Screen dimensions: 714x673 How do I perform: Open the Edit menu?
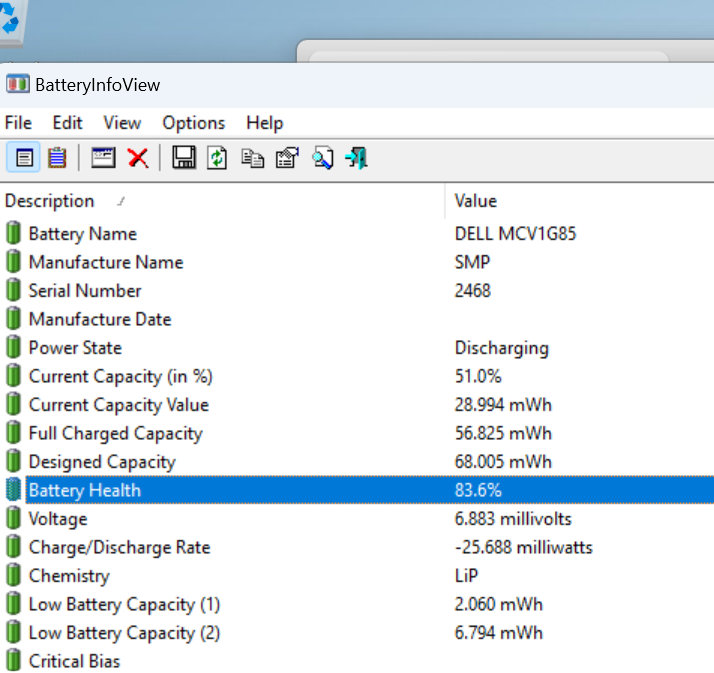click(67, 123)
